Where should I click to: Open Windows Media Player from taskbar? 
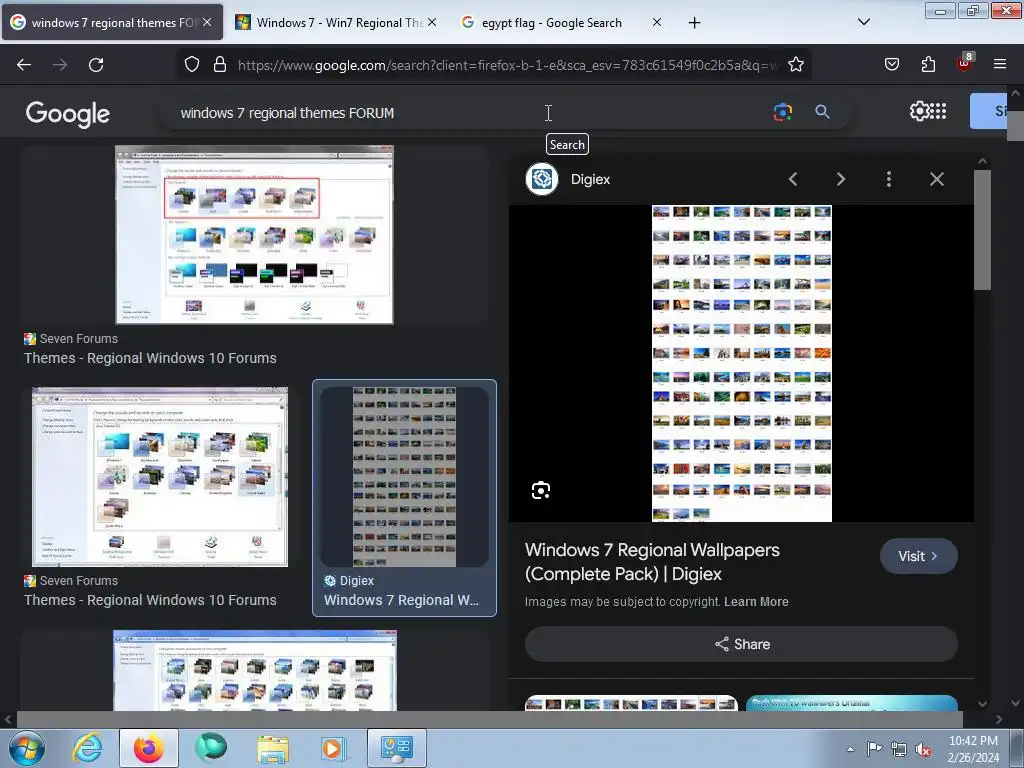(x=334, y=748)
